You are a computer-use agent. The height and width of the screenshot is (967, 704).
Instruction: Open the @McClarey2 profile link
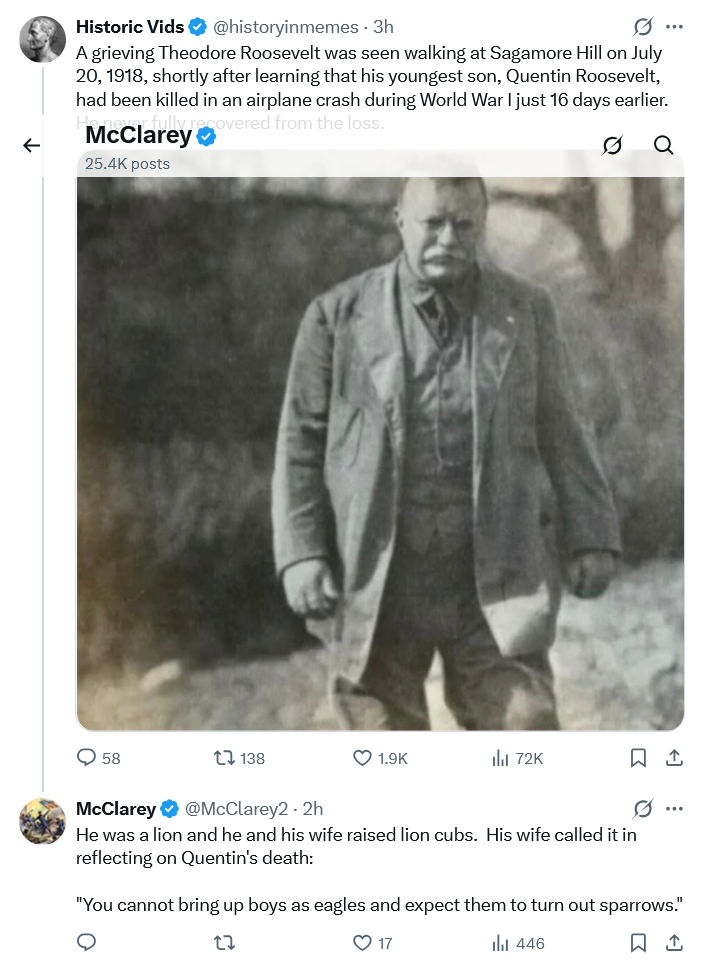236,808
